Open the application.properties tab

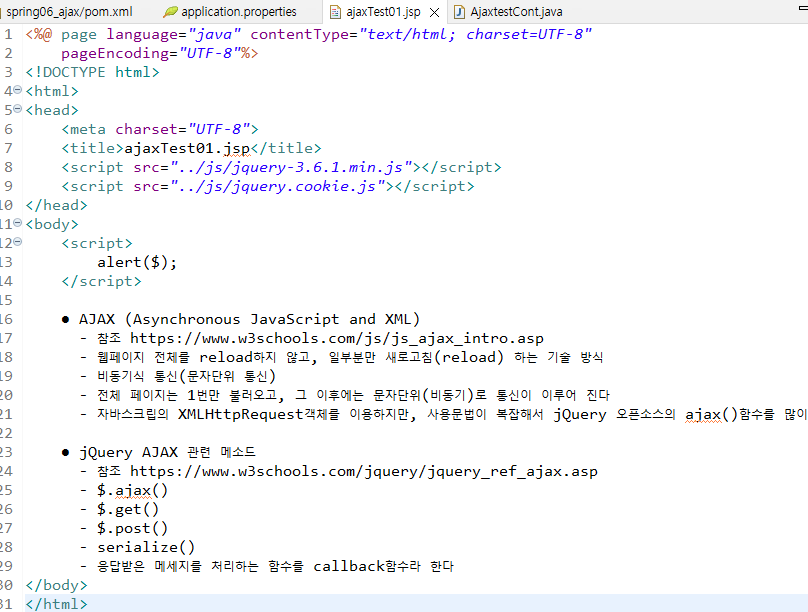click(239, 11)
